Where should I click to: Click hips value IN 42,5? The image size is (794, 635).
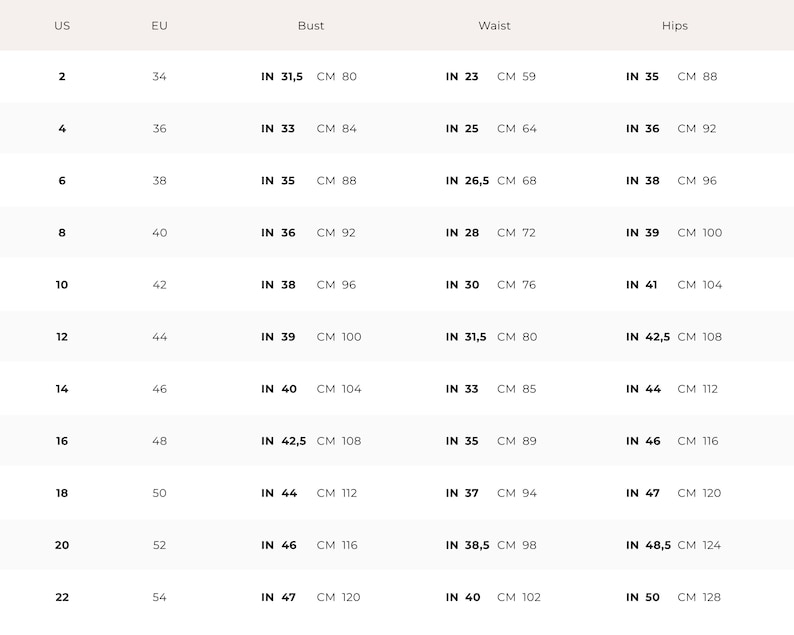[648, 337]
